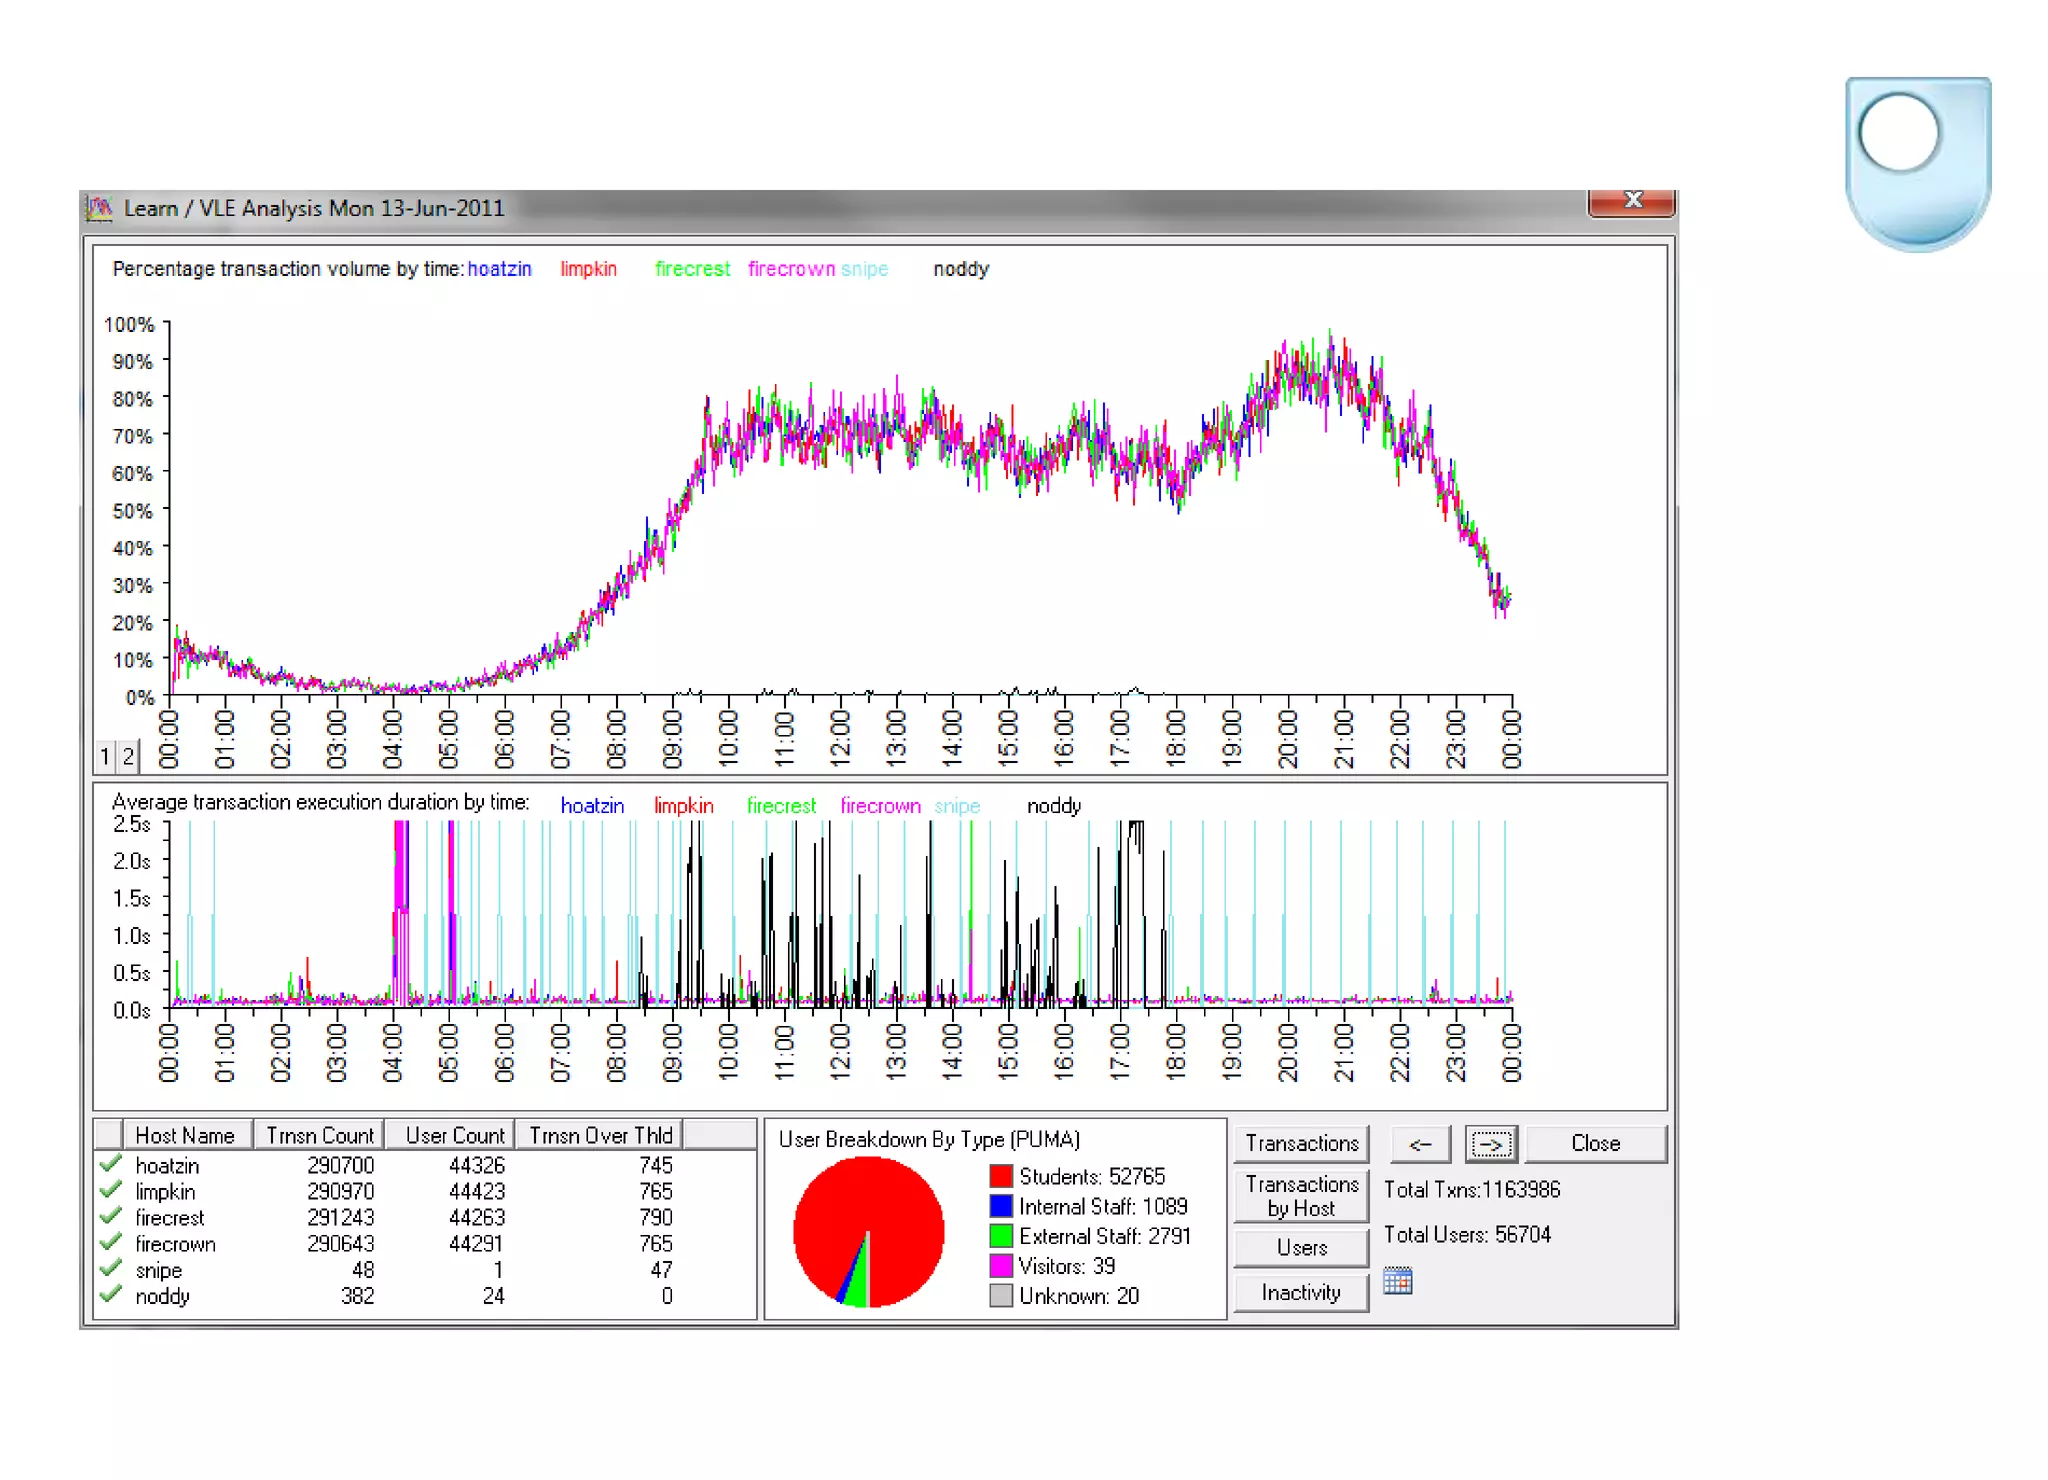Open the Users report button
The height and width of the screenshot is (1480, 2048).
(1301, 1248)
